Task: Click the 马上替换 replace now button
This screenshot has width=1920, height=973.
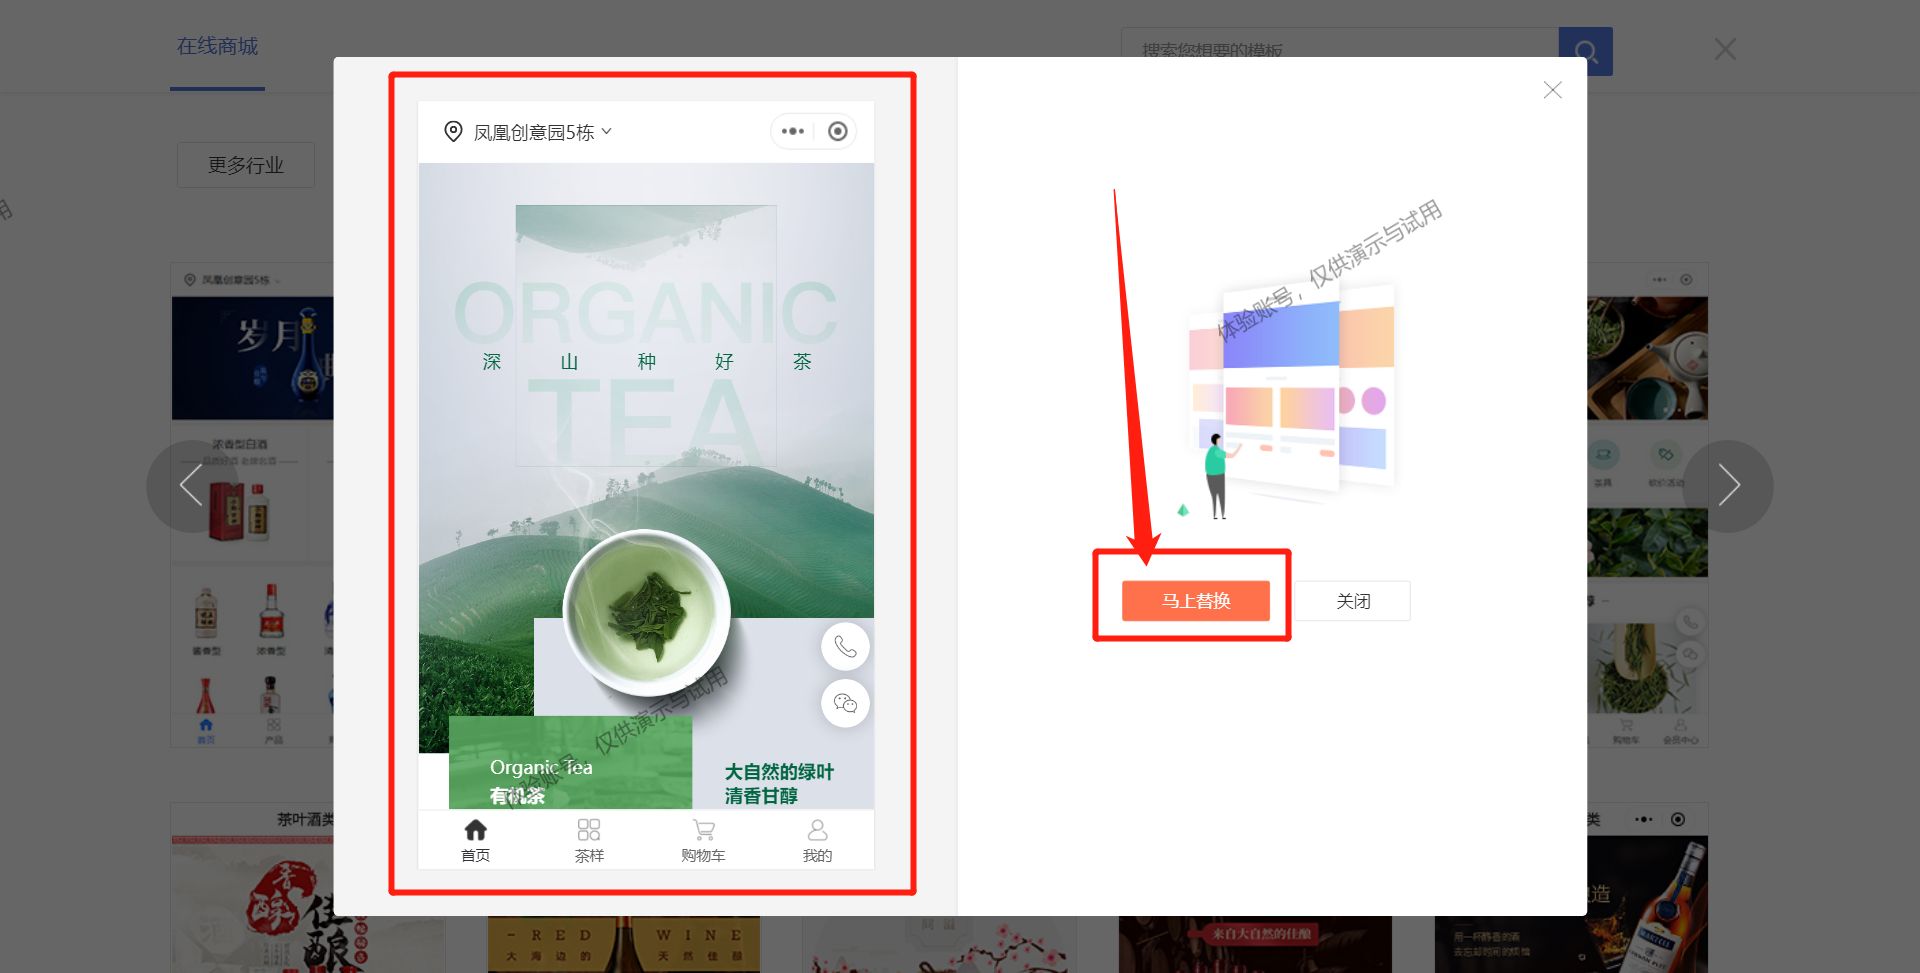Action: point(1195,600)
